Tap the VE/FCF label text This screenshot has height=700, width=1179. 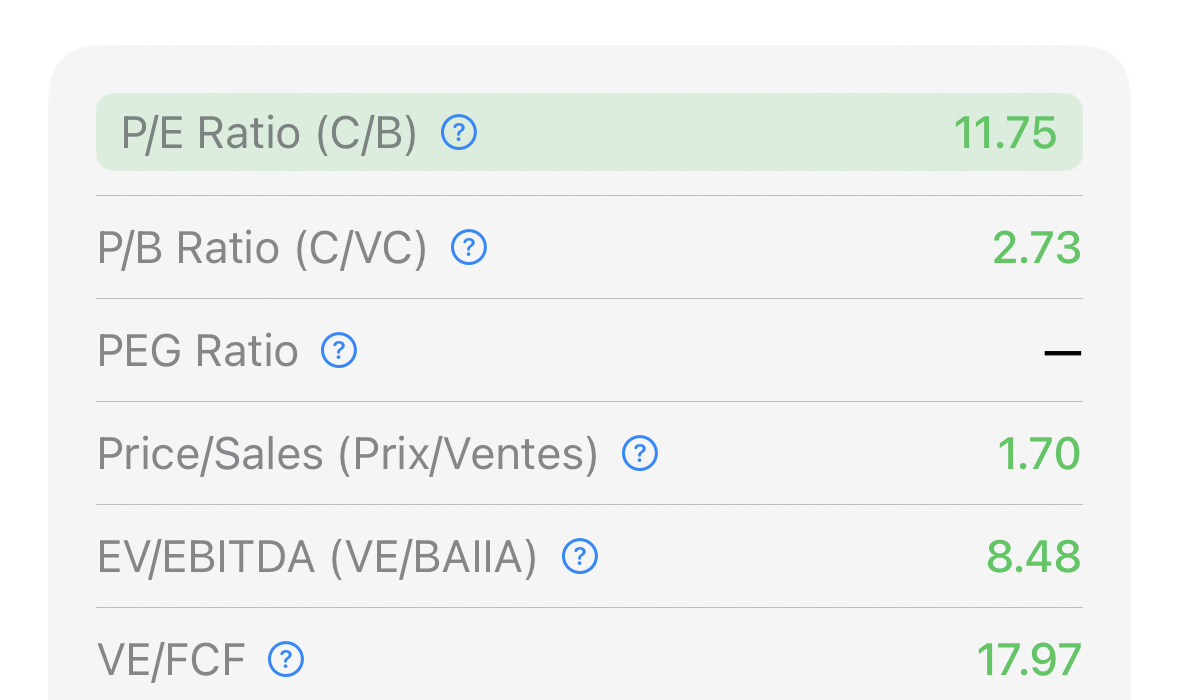tap(171, 660)
